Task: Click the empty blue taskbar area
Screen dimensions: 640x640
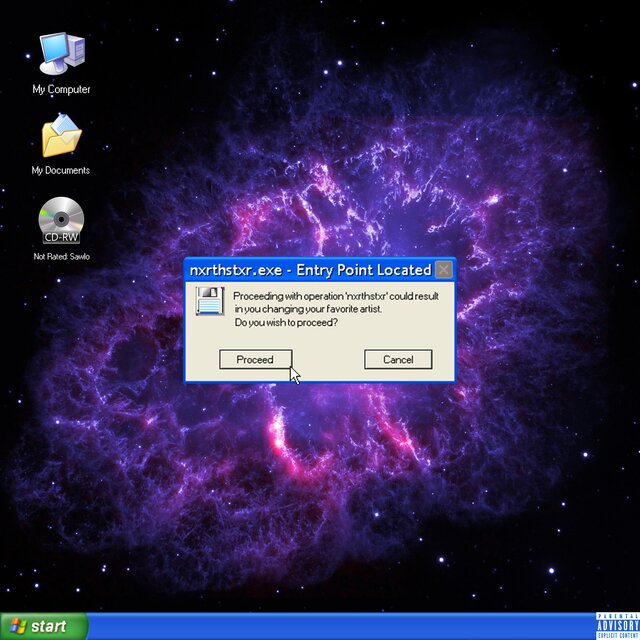Action: (x=340, y=627)
